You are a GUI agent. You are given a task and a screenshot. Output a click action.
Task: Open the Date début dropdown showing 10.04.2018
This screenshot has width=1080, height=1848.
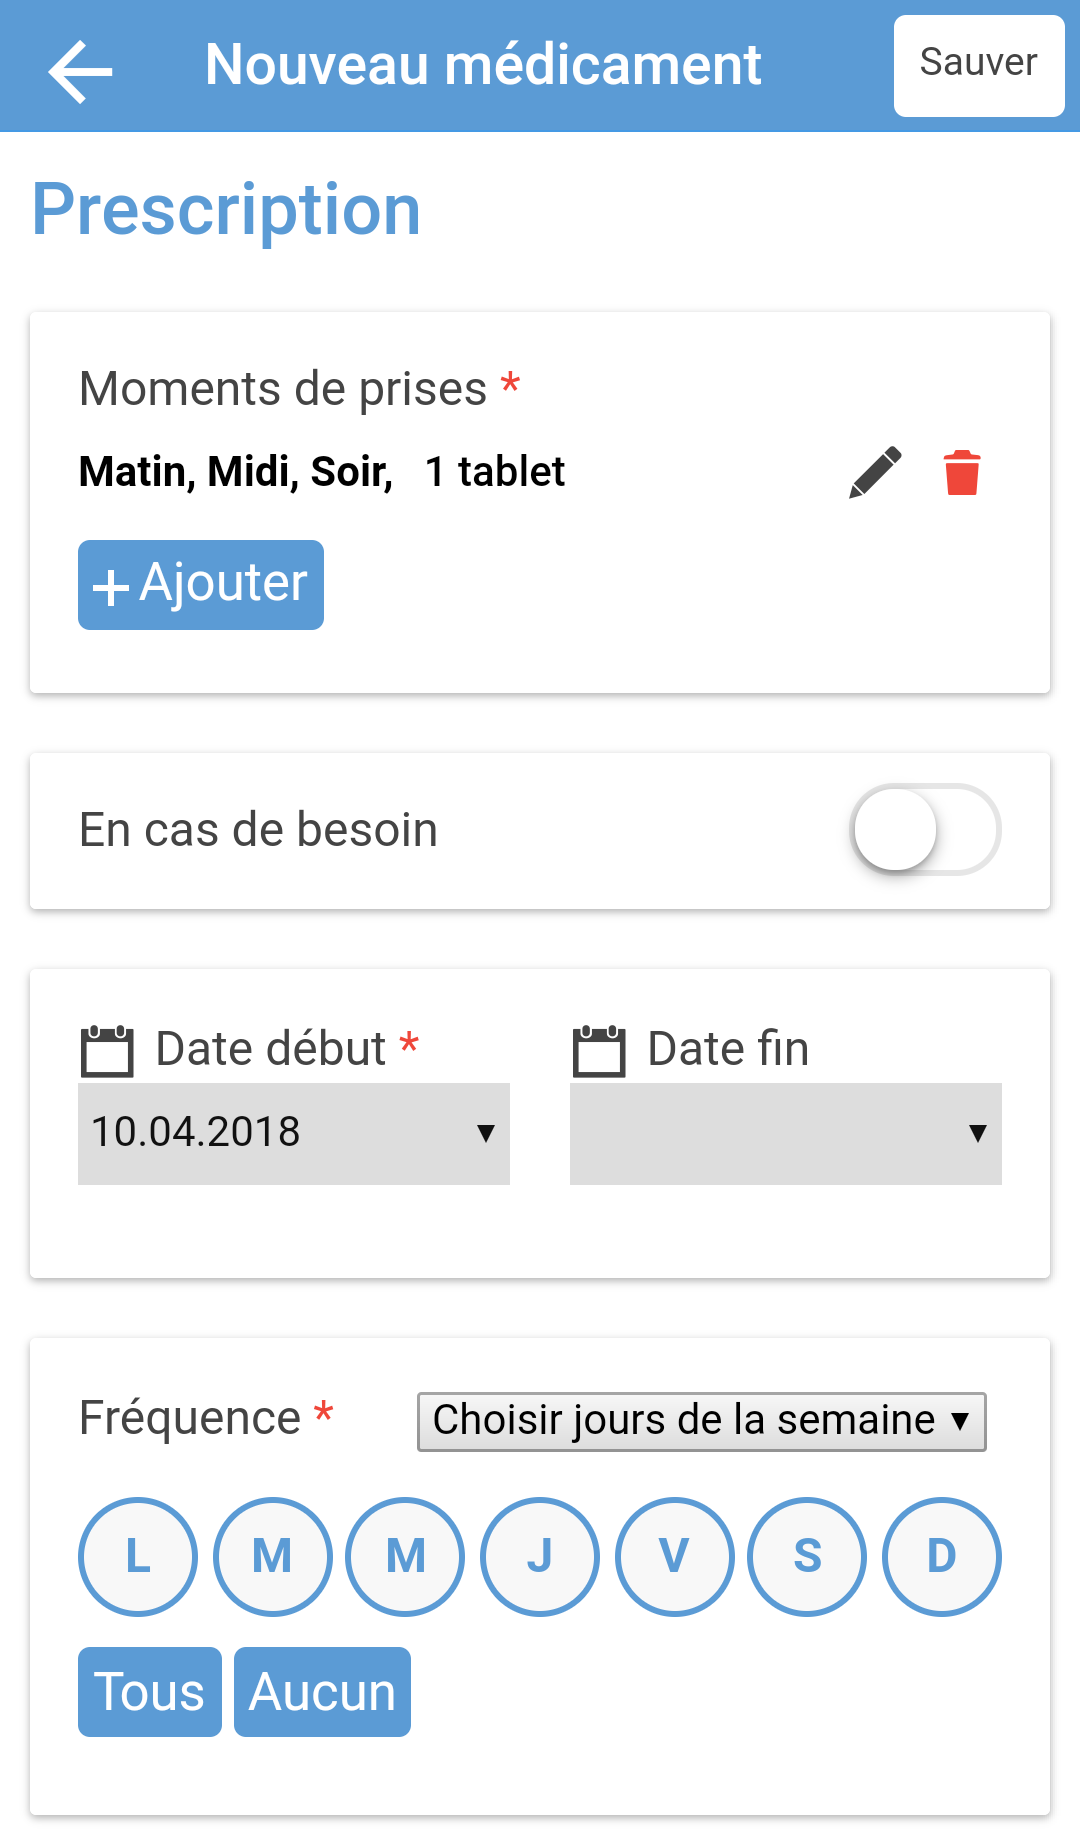point(294,1134)
